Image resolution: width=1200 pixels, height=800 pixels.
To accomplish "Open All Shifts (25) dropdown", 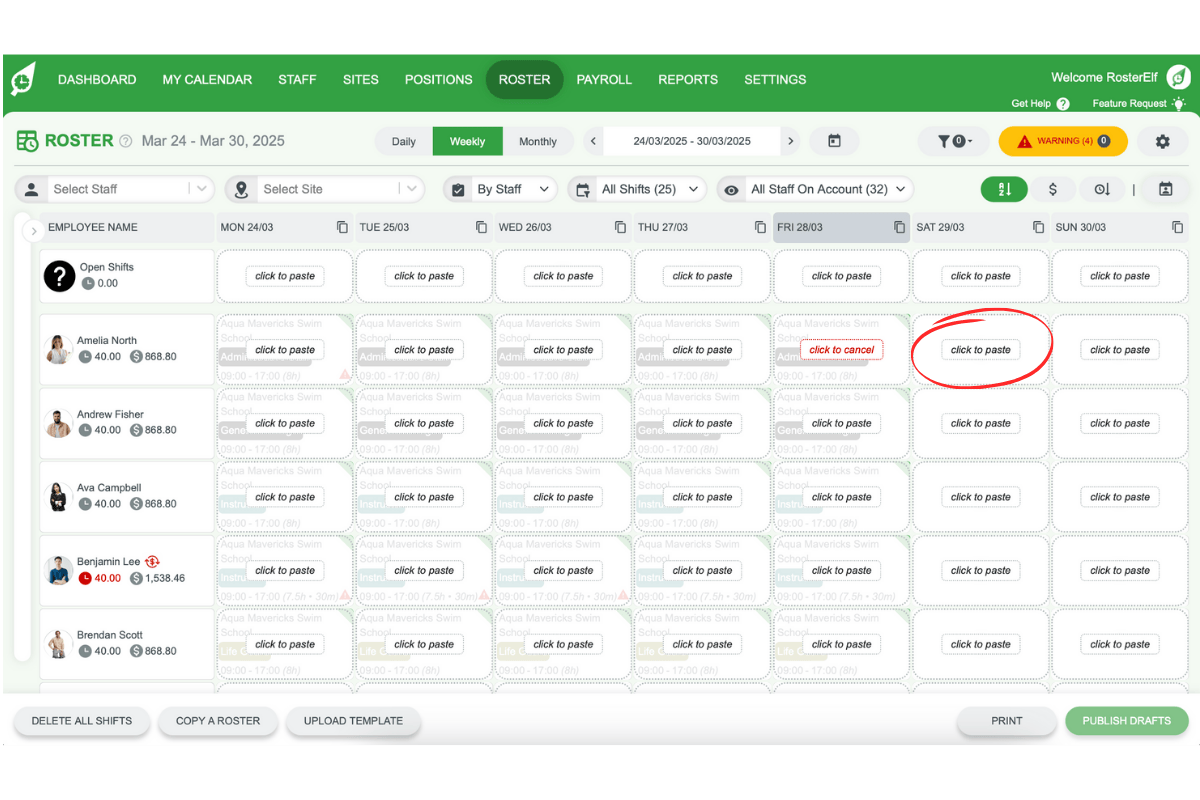I will pos(638,189).
